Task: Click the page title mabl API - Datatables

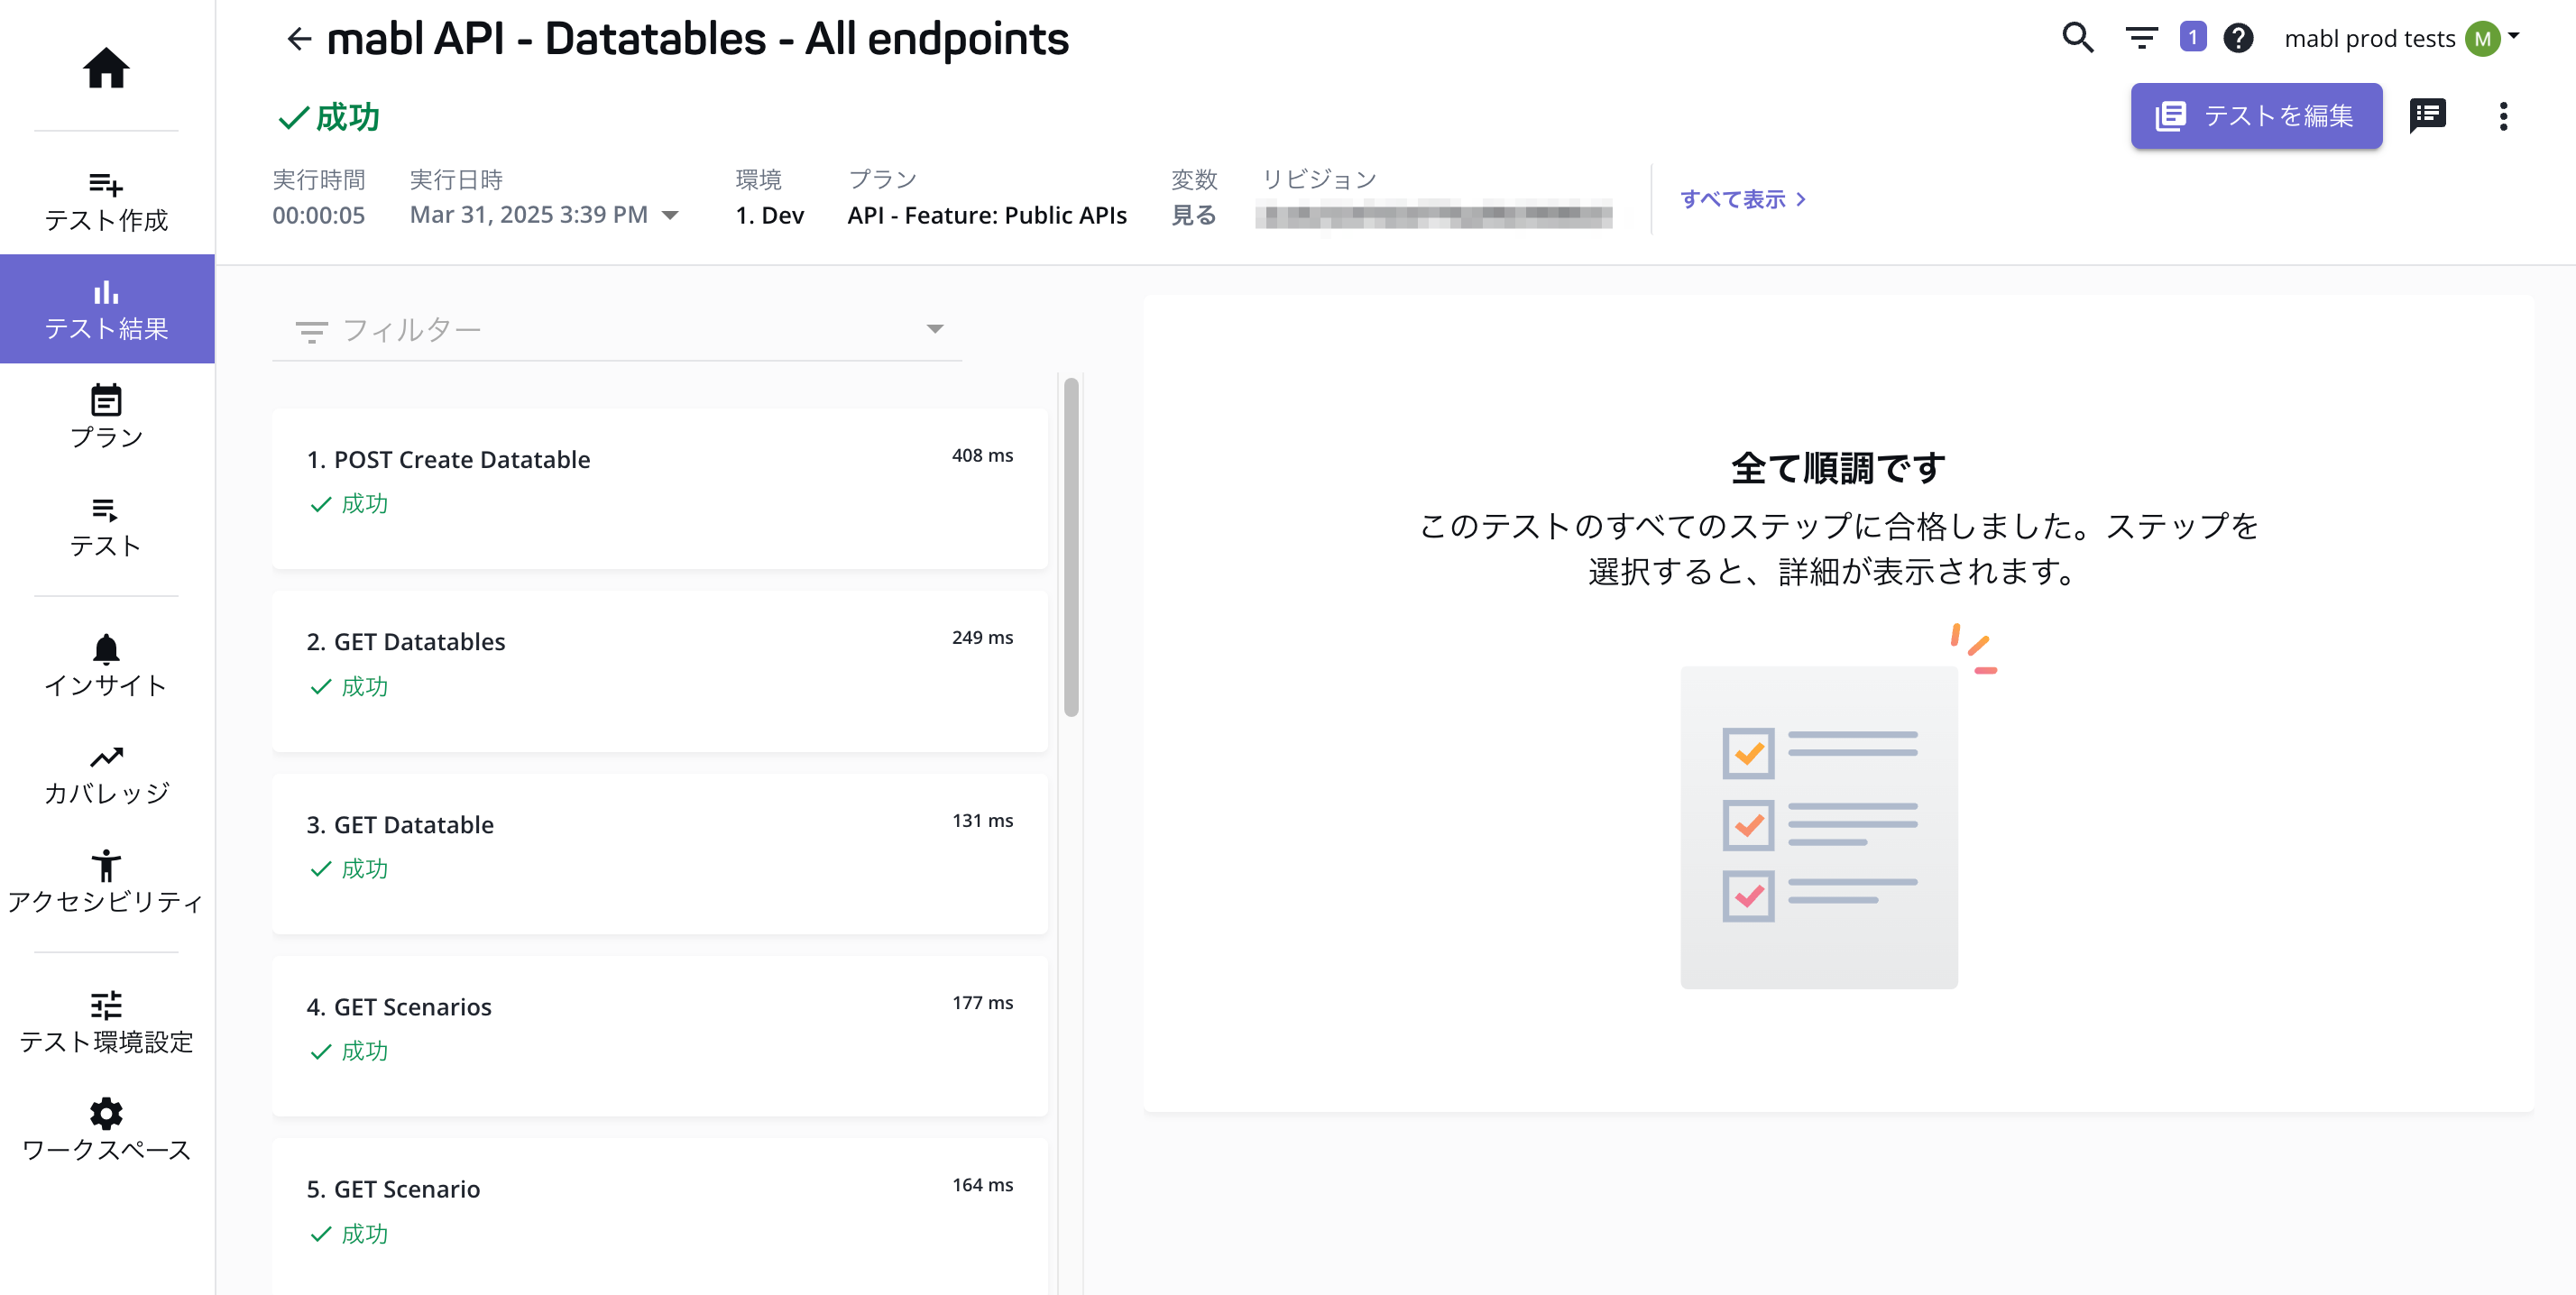Action: pos(697,39)
